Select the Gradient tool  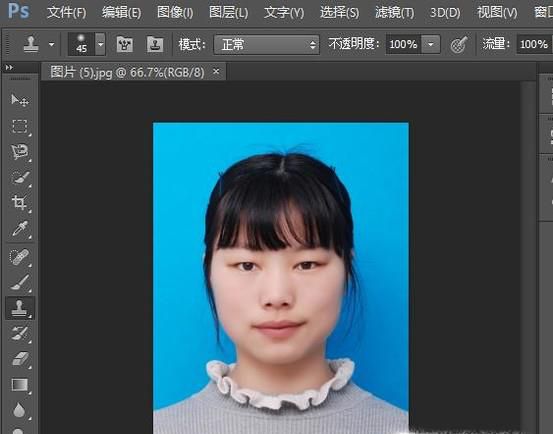coord(20,385)
